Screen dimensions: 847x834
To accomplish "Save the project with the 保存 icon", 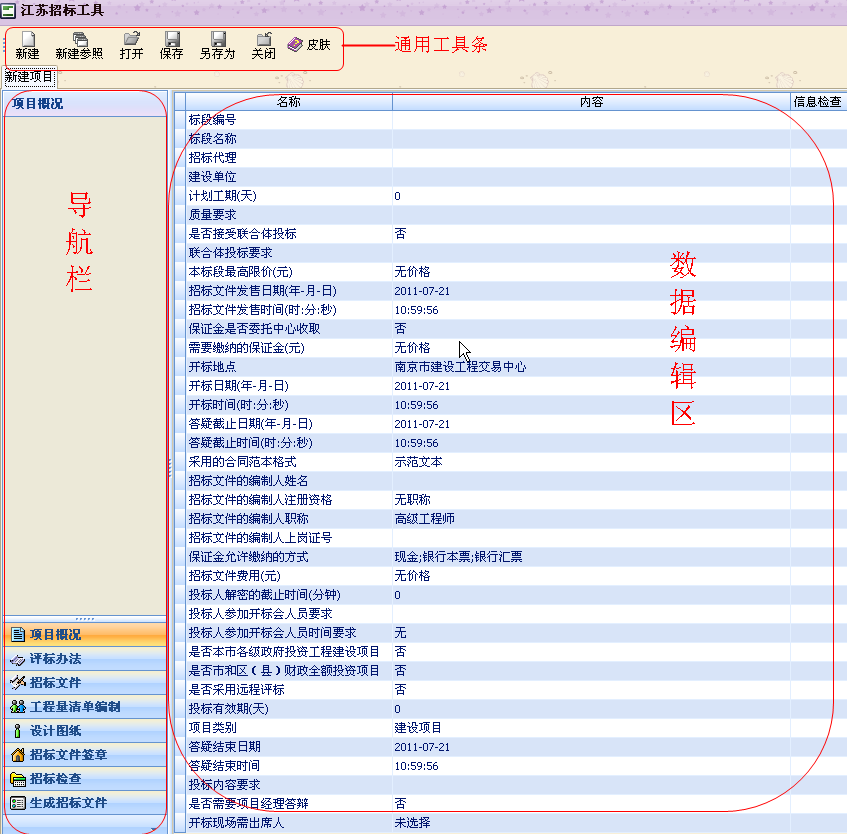I will click(172, 39).
